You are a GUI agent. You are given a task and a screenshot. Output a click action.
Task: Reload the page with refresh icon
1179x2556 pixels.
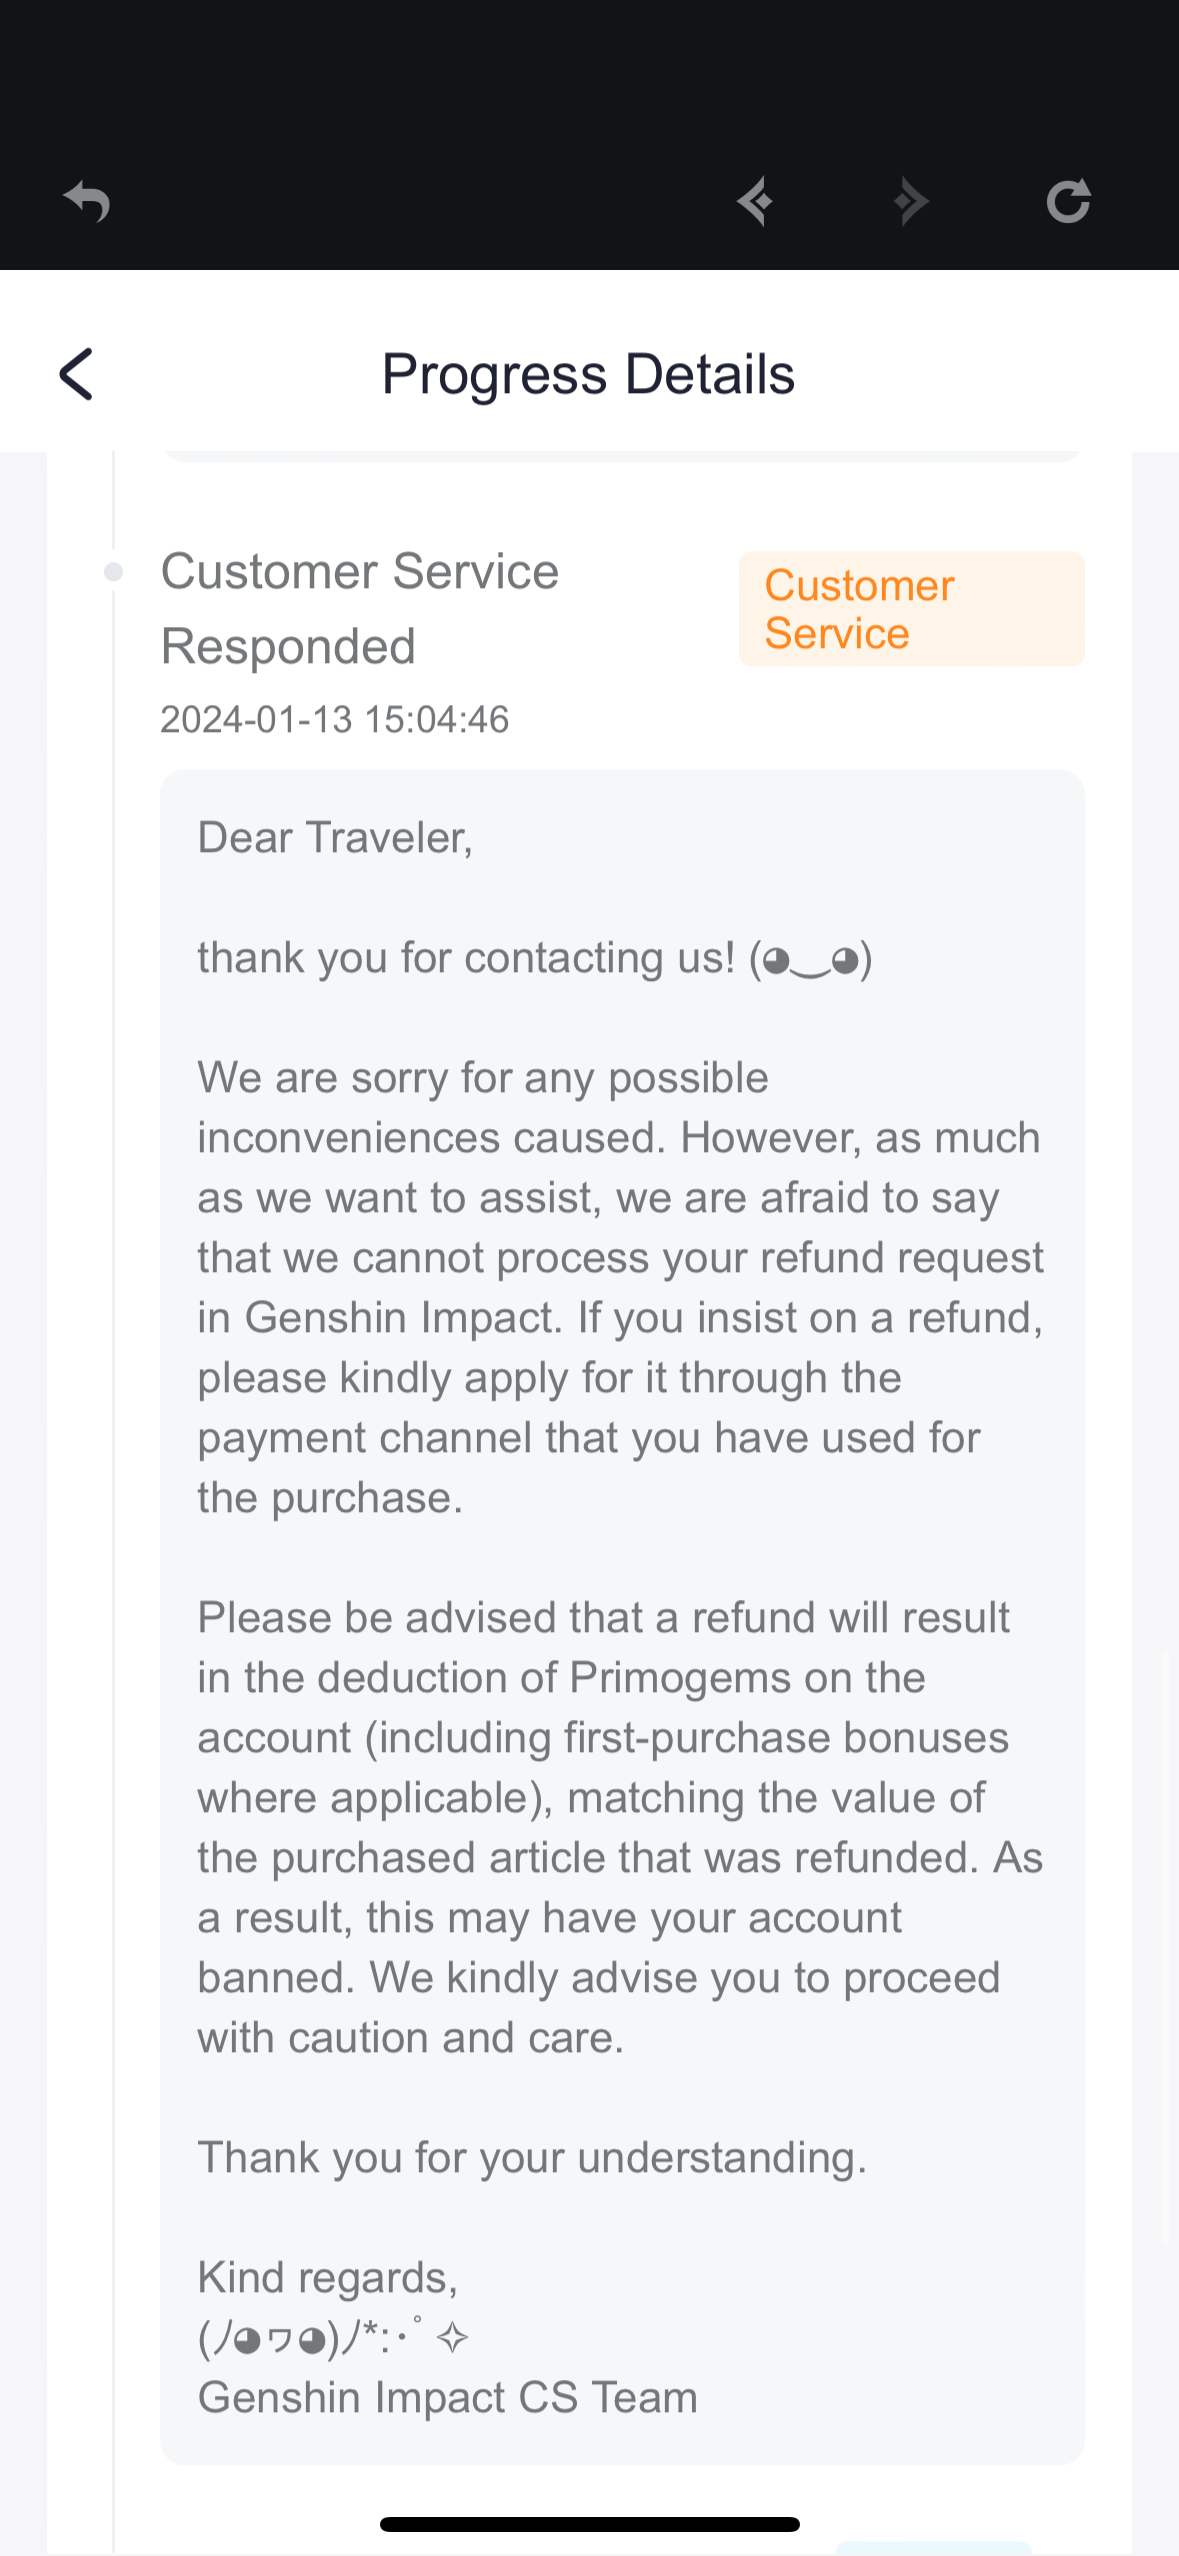tap(1068, 202)
